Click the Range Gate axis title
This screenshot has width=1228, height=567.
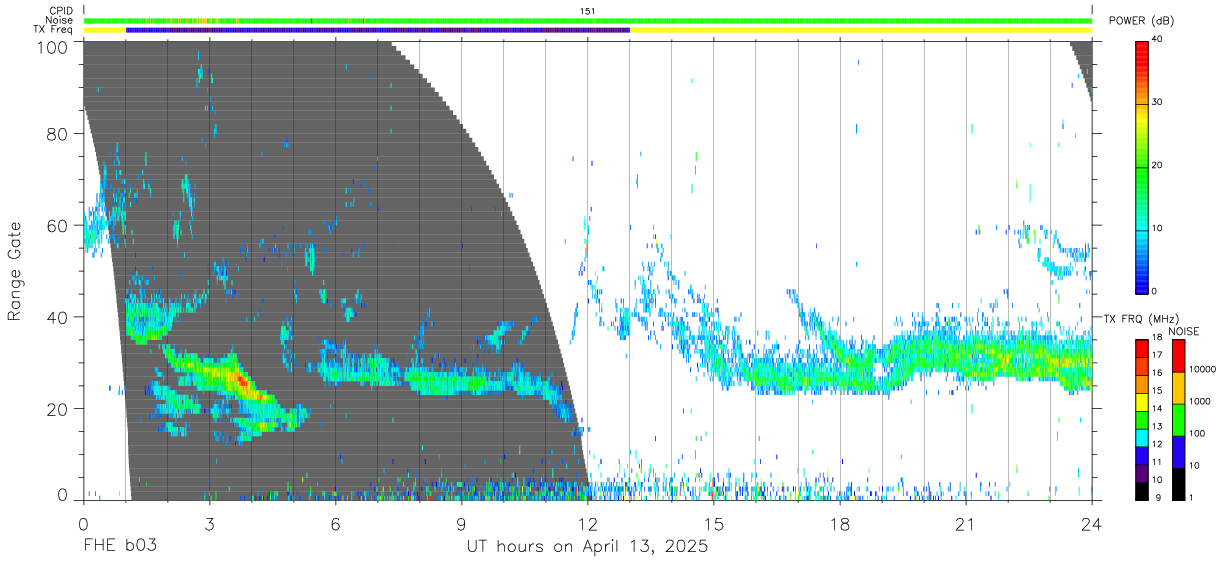coord(15,272)
